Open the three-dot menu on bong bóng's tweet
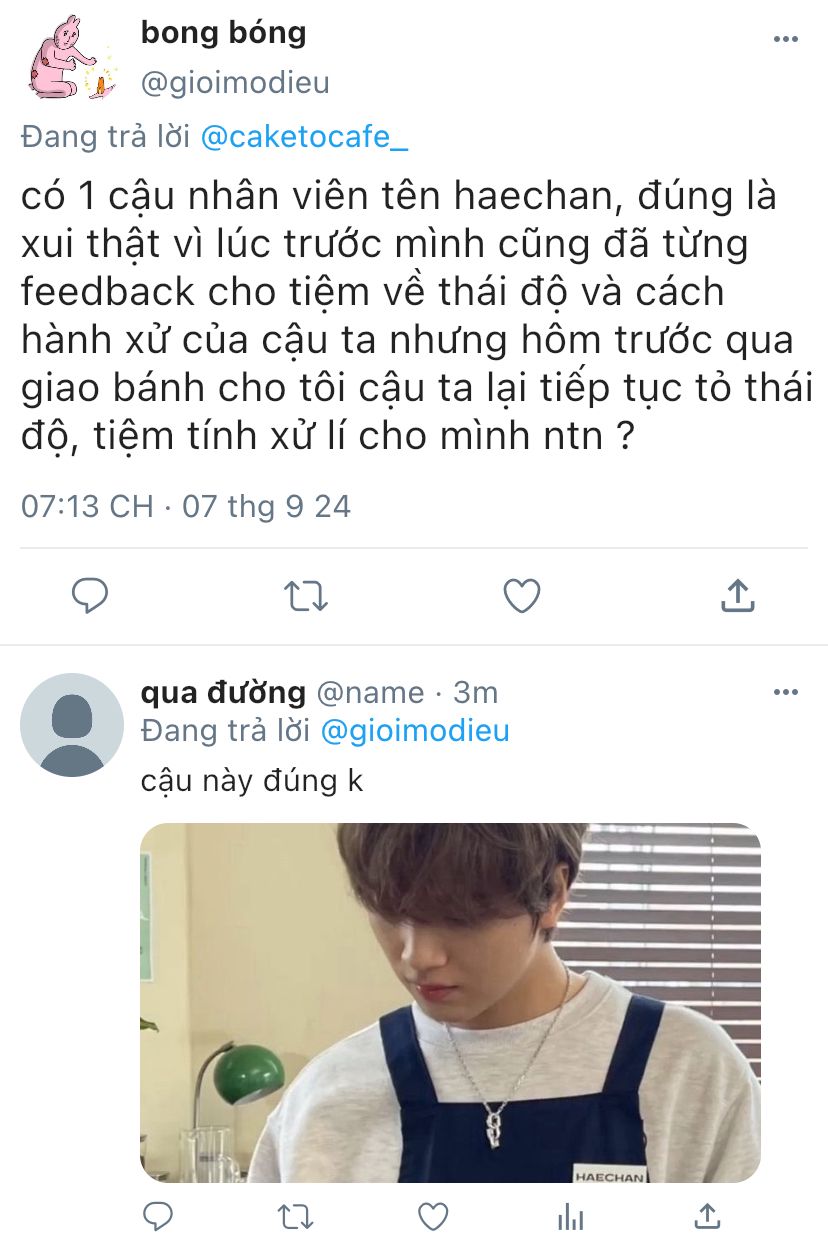 [786, 39]
